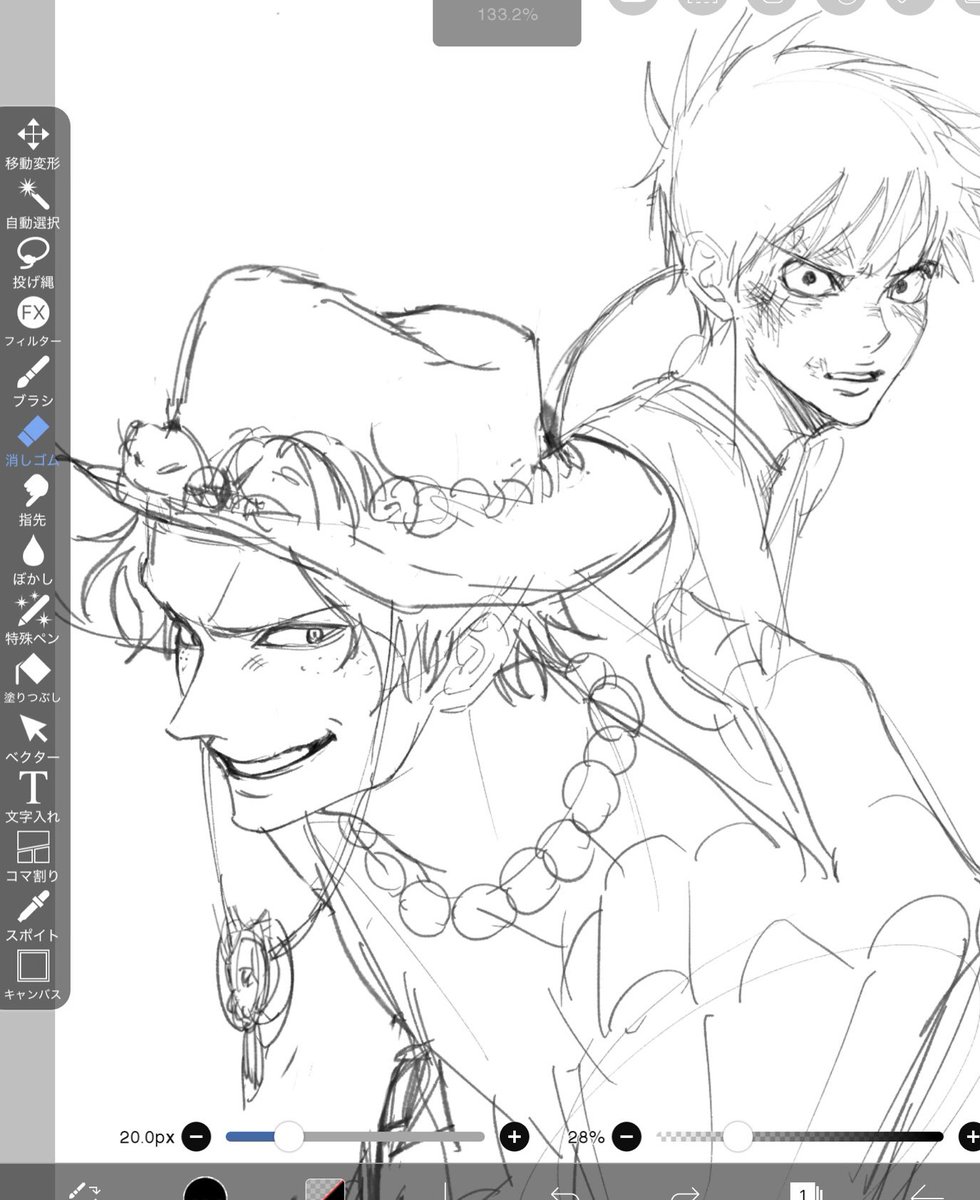Image resolution: width=980 pixels, height=1200 pixels.
Task: Select the Magic Wand (自動選択) tool
Action: (33, 204)
